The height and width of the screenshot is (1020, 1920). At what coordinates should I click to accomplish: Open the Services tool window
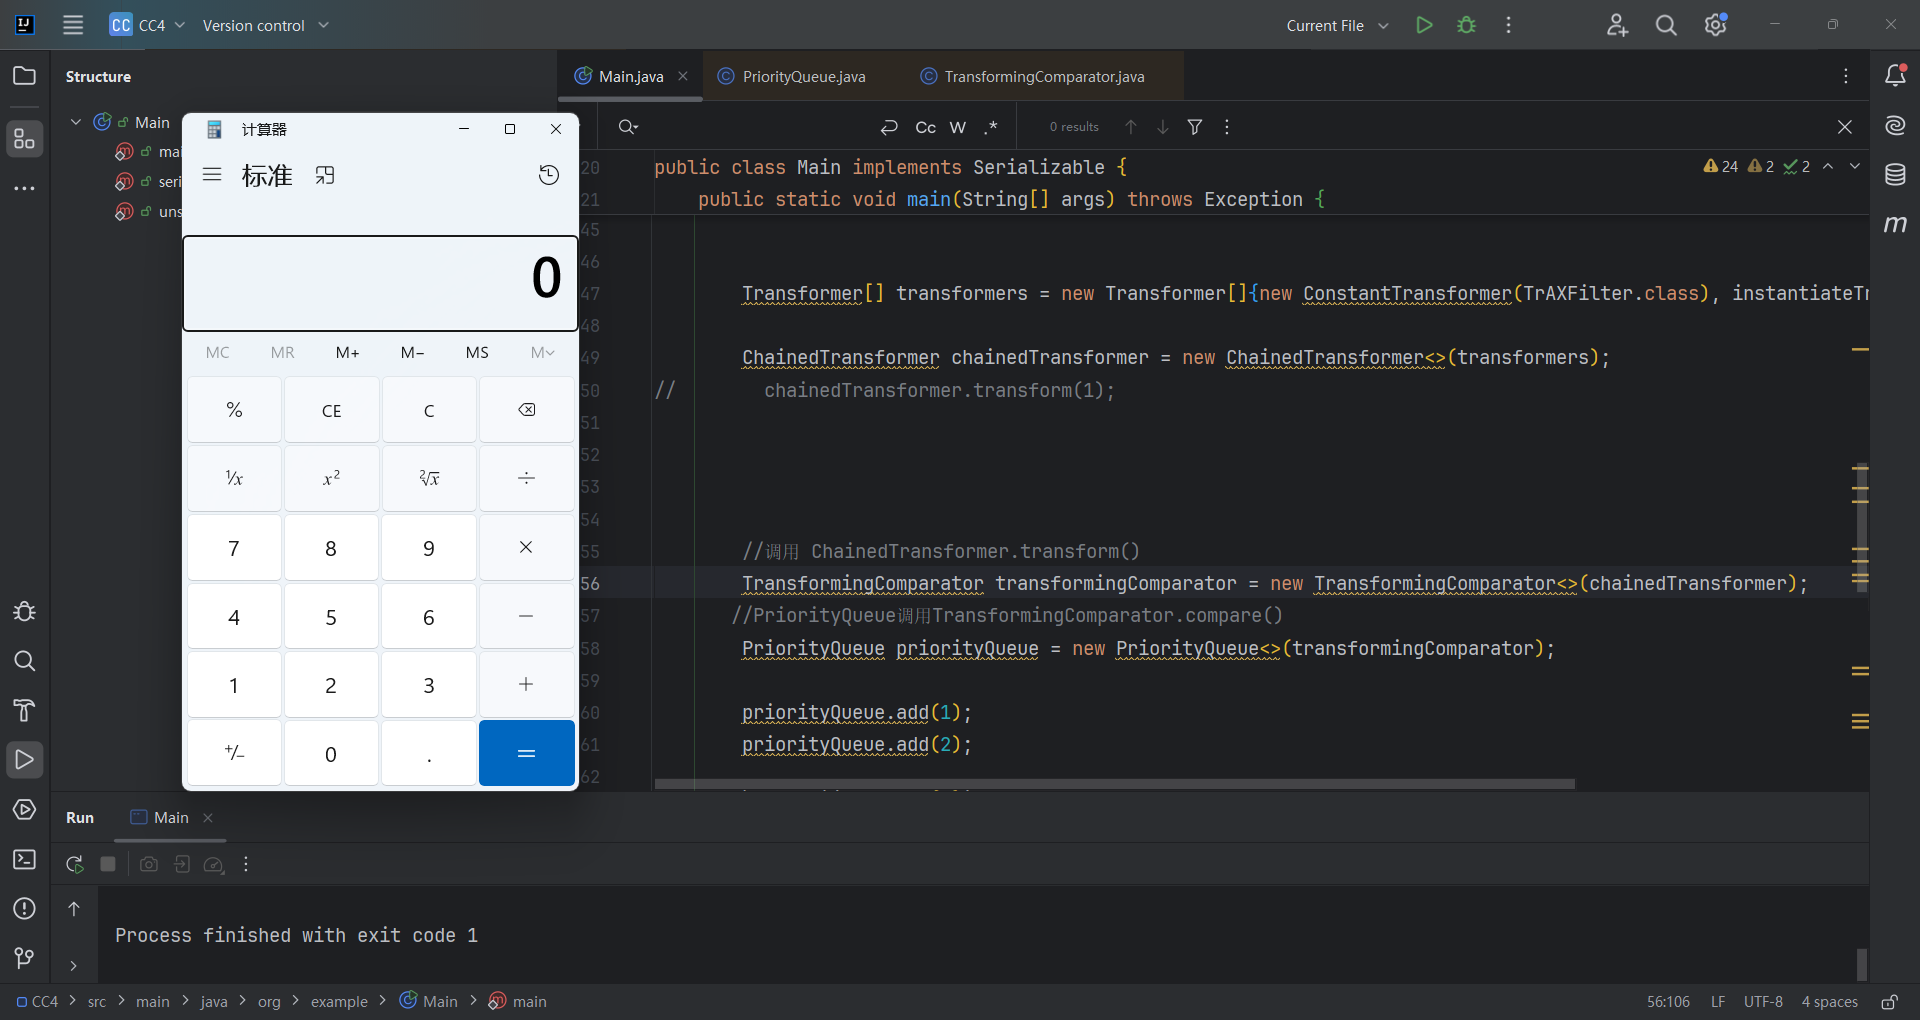[x=25, y=810]
